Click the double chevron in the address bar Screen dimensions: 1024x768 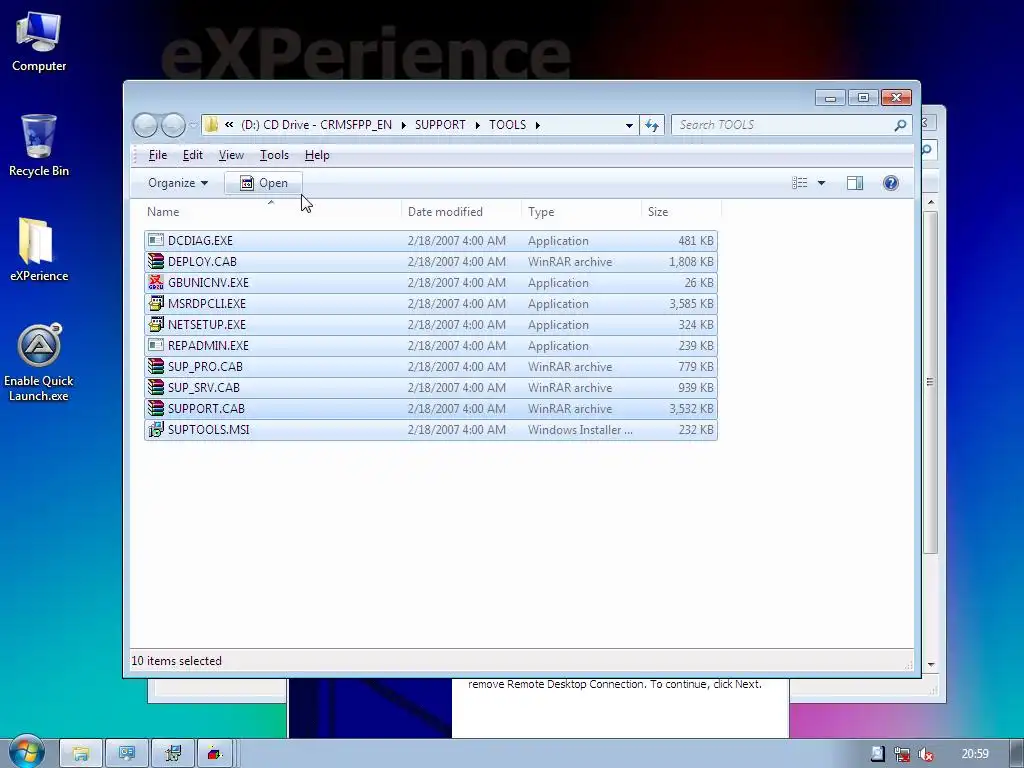tap(229, 124)
